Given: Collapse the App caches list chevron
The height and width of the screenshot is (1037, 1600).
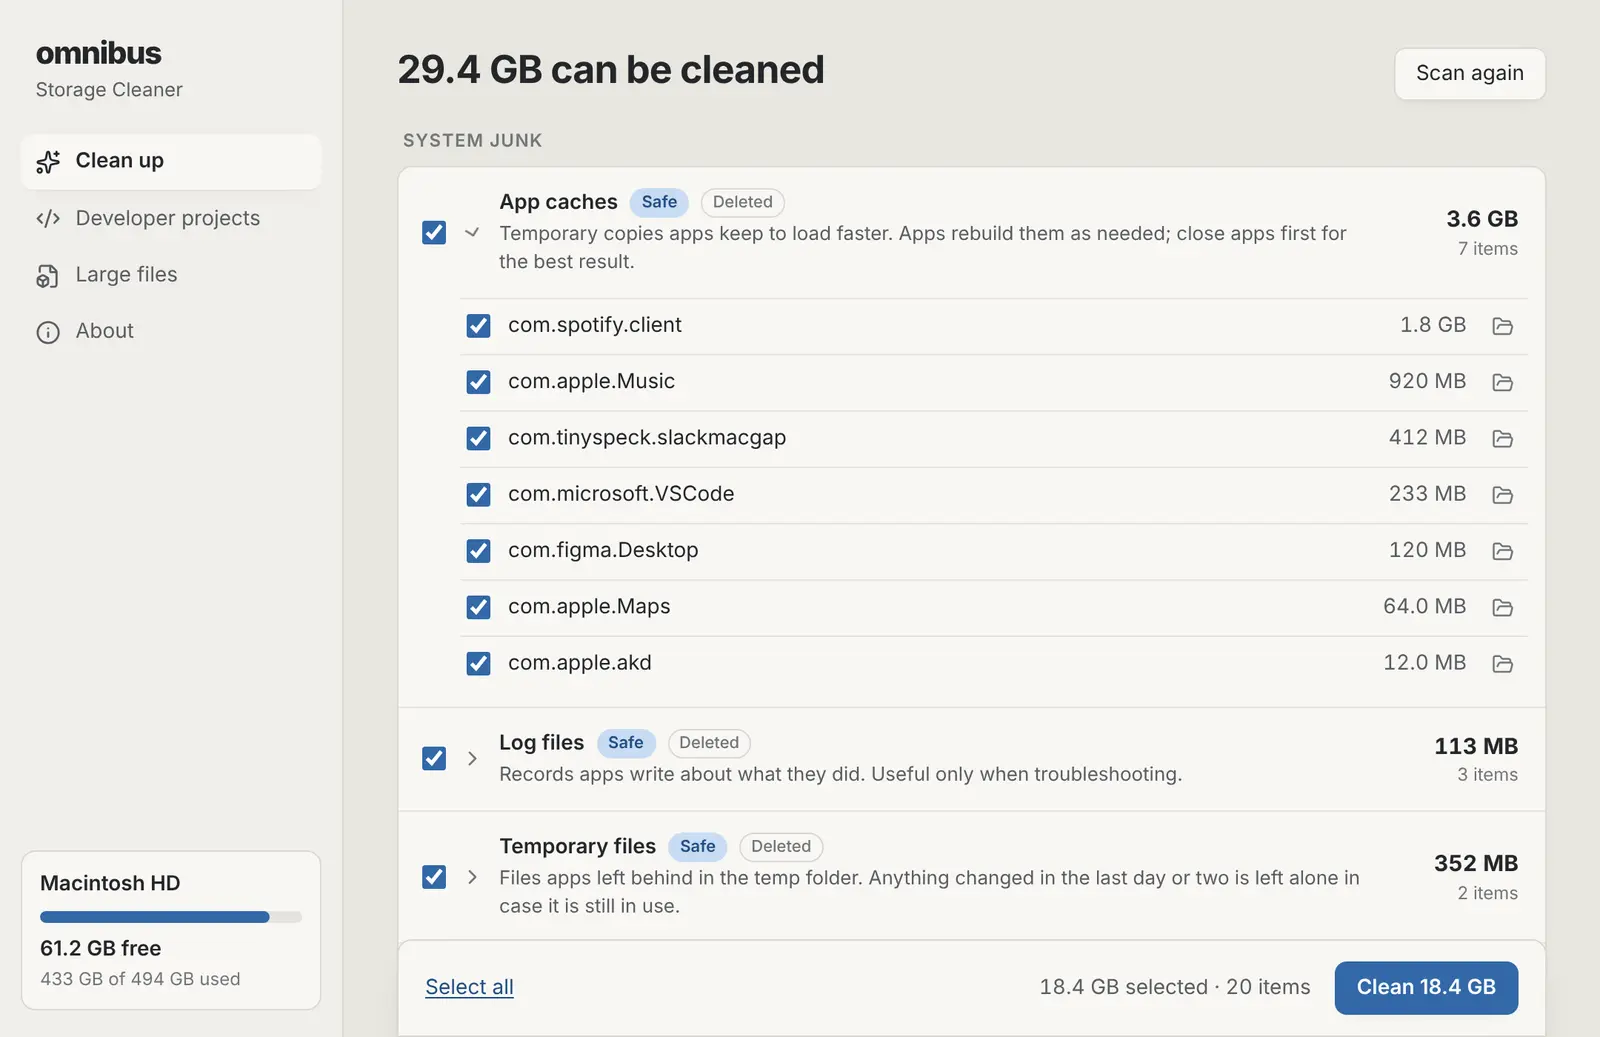Looking at the screenshot, I should pos(472,233).
